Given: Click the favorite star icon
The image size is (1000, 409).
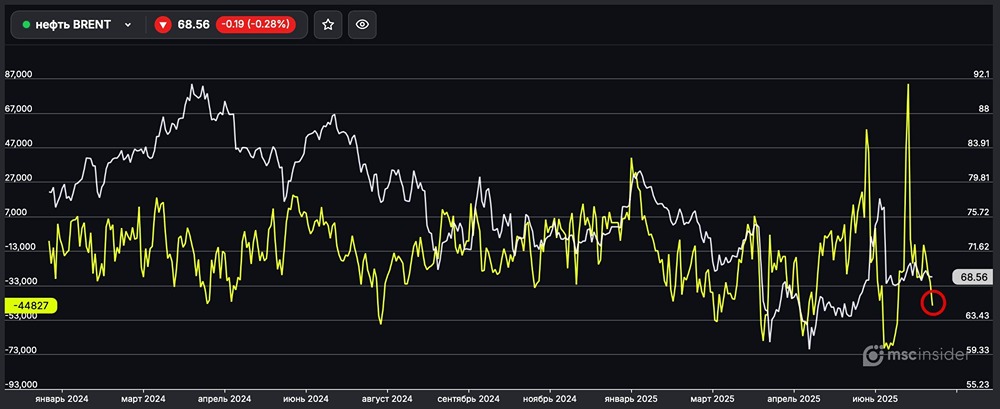Looking at the screenshot, I should [327, 25].
